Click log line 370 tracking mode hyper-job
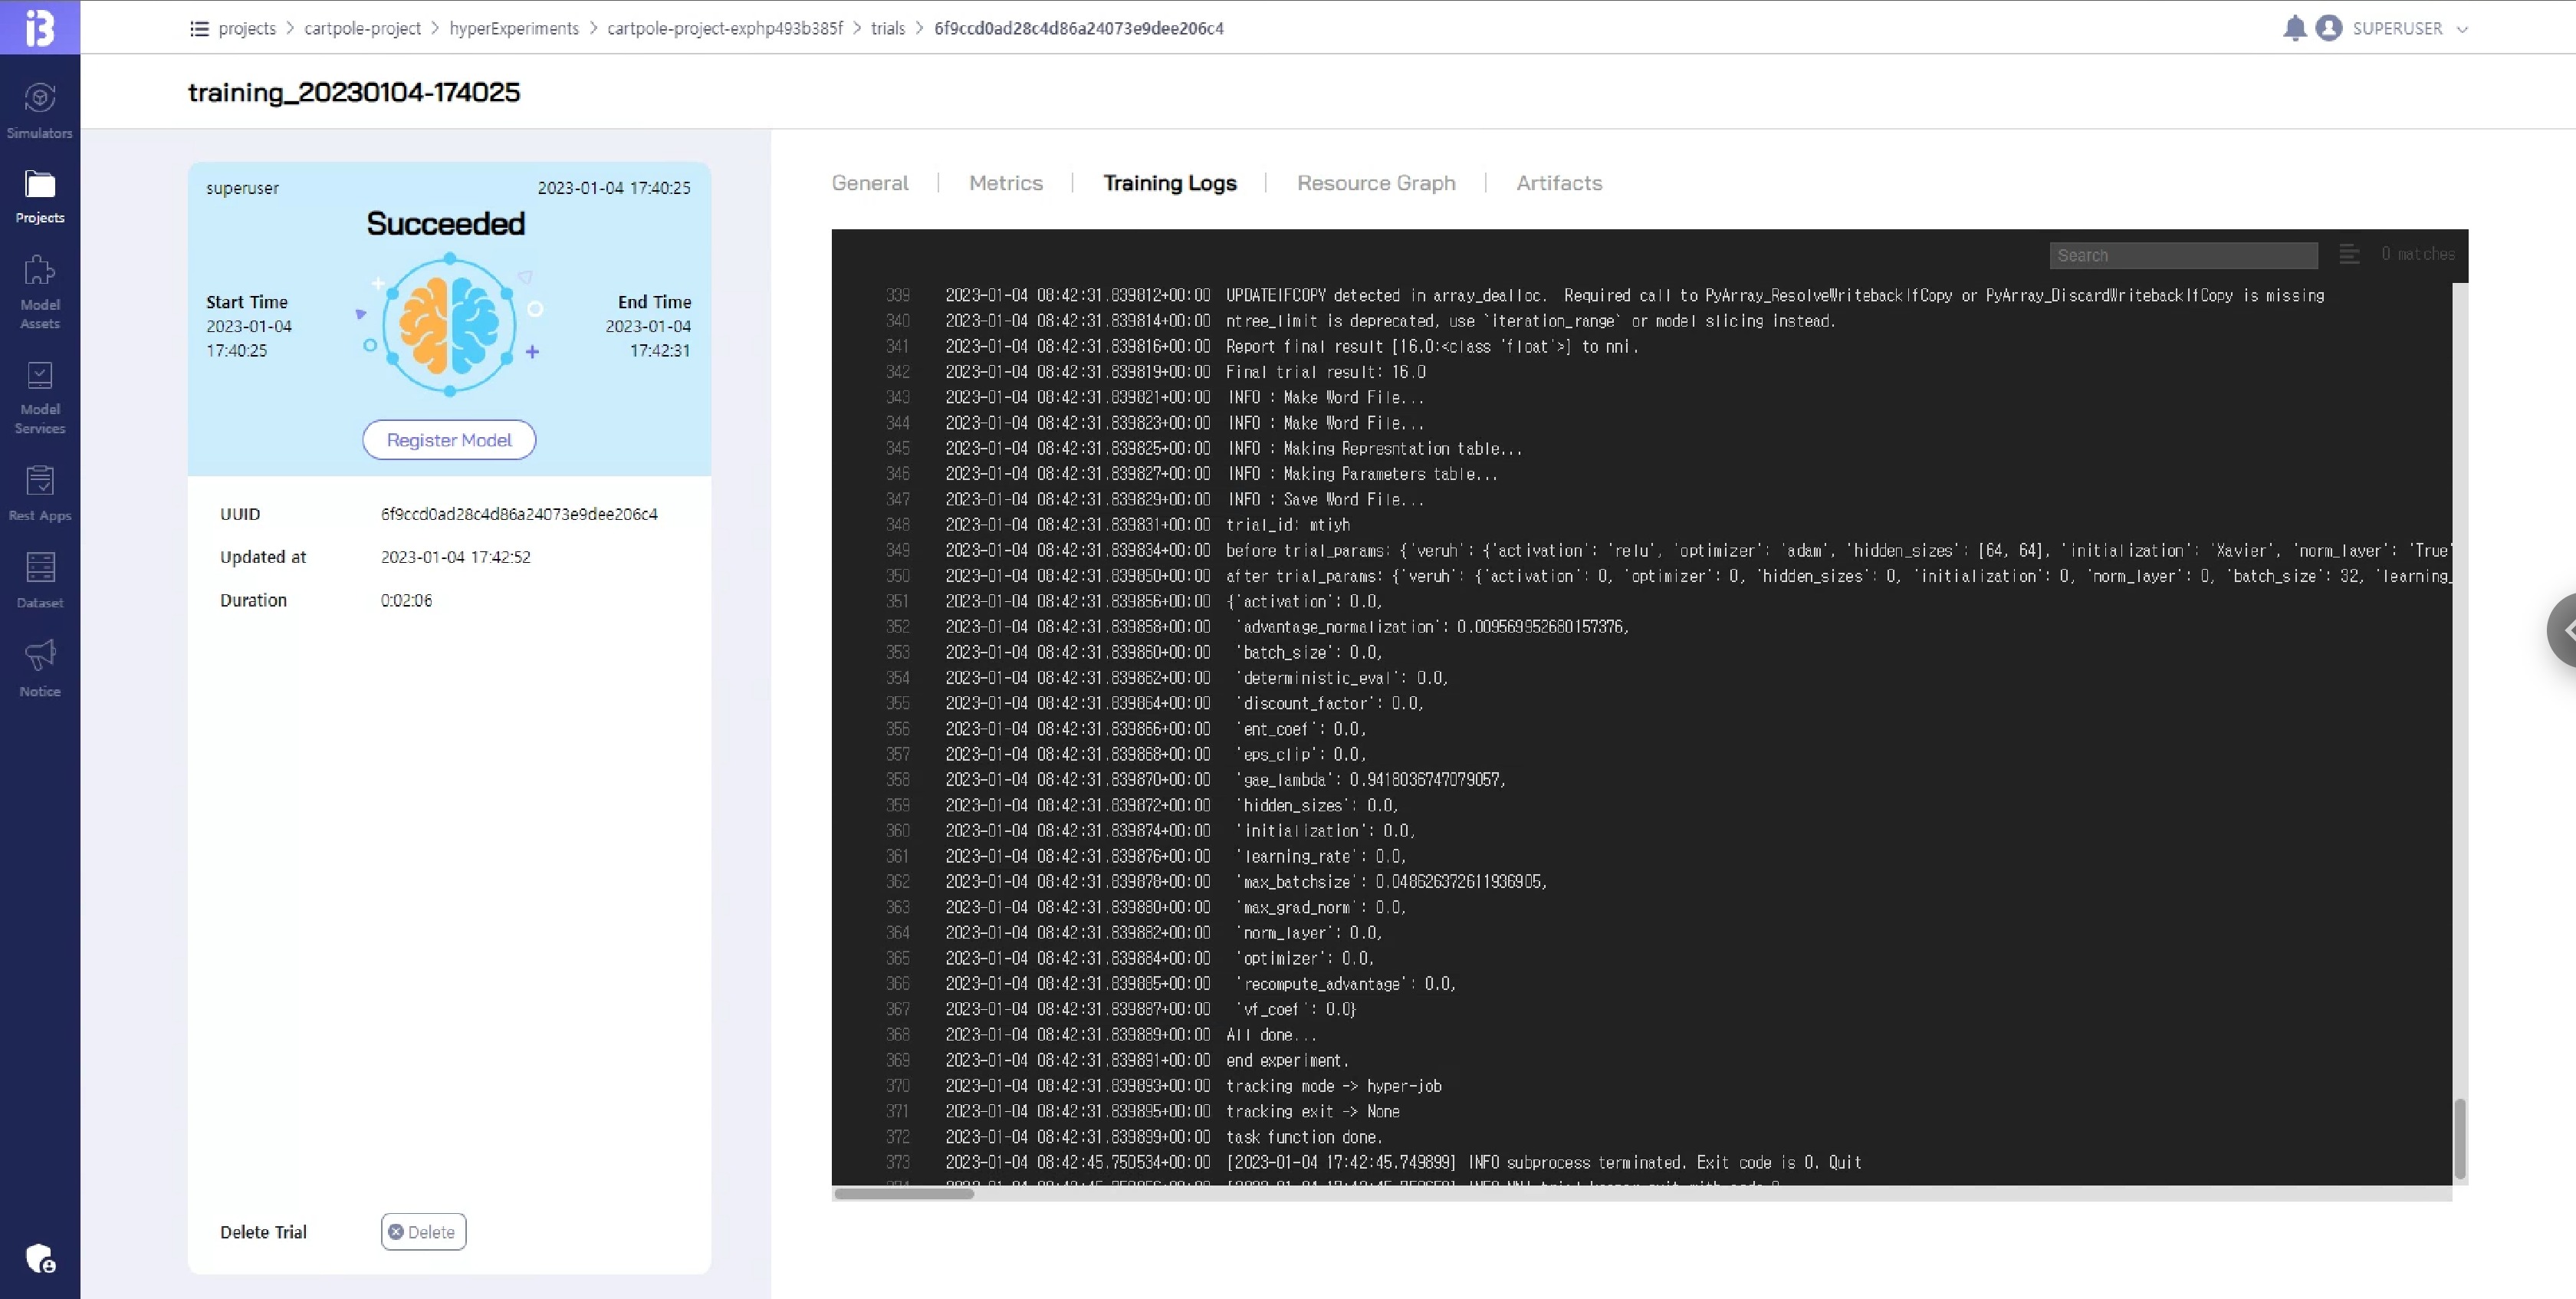 click(x=1334, y=1086)
